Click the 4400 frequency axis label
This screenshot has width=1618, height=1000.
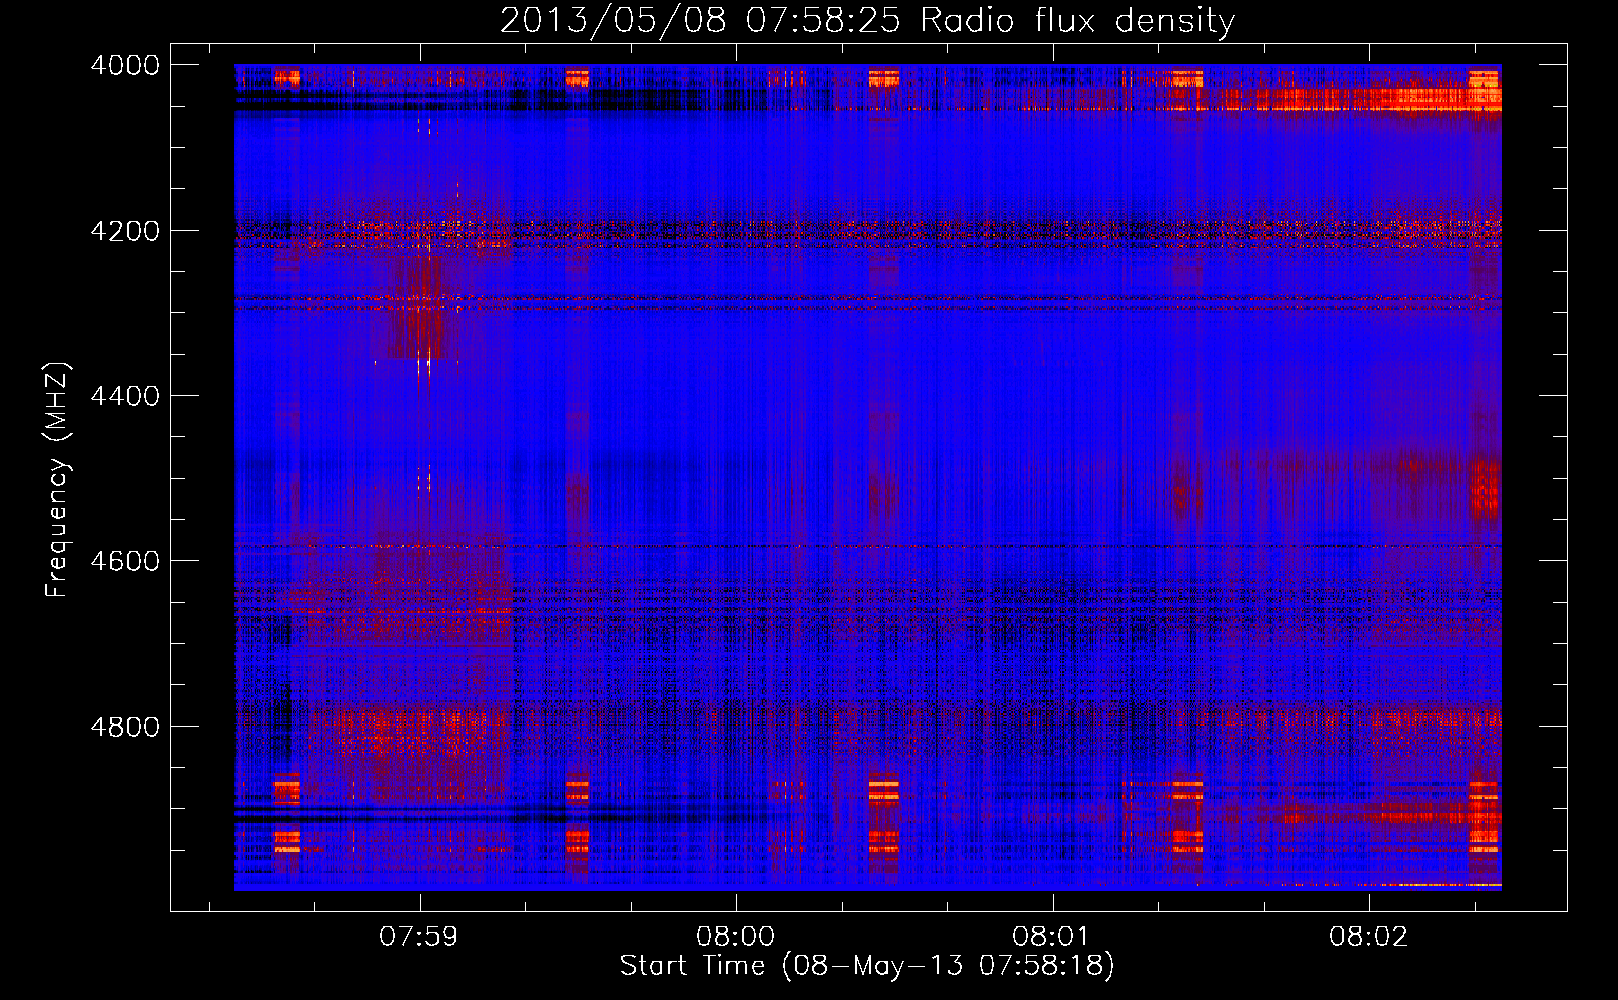click(x=125, y=396)
